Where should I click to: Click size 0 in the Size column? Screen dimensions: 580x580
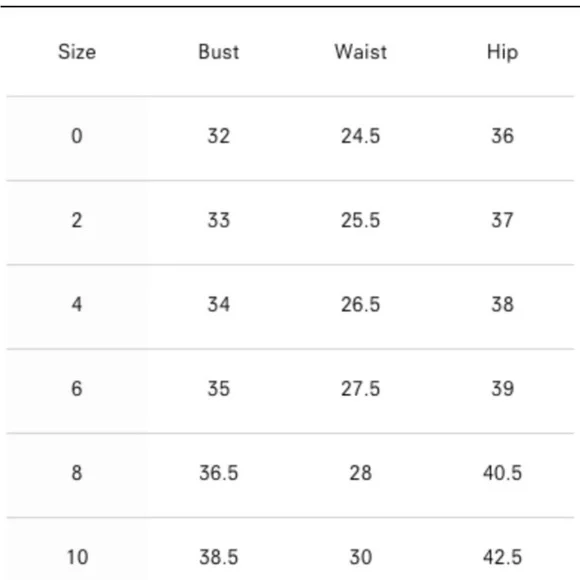pyautogui.click(x=77, y=136)
